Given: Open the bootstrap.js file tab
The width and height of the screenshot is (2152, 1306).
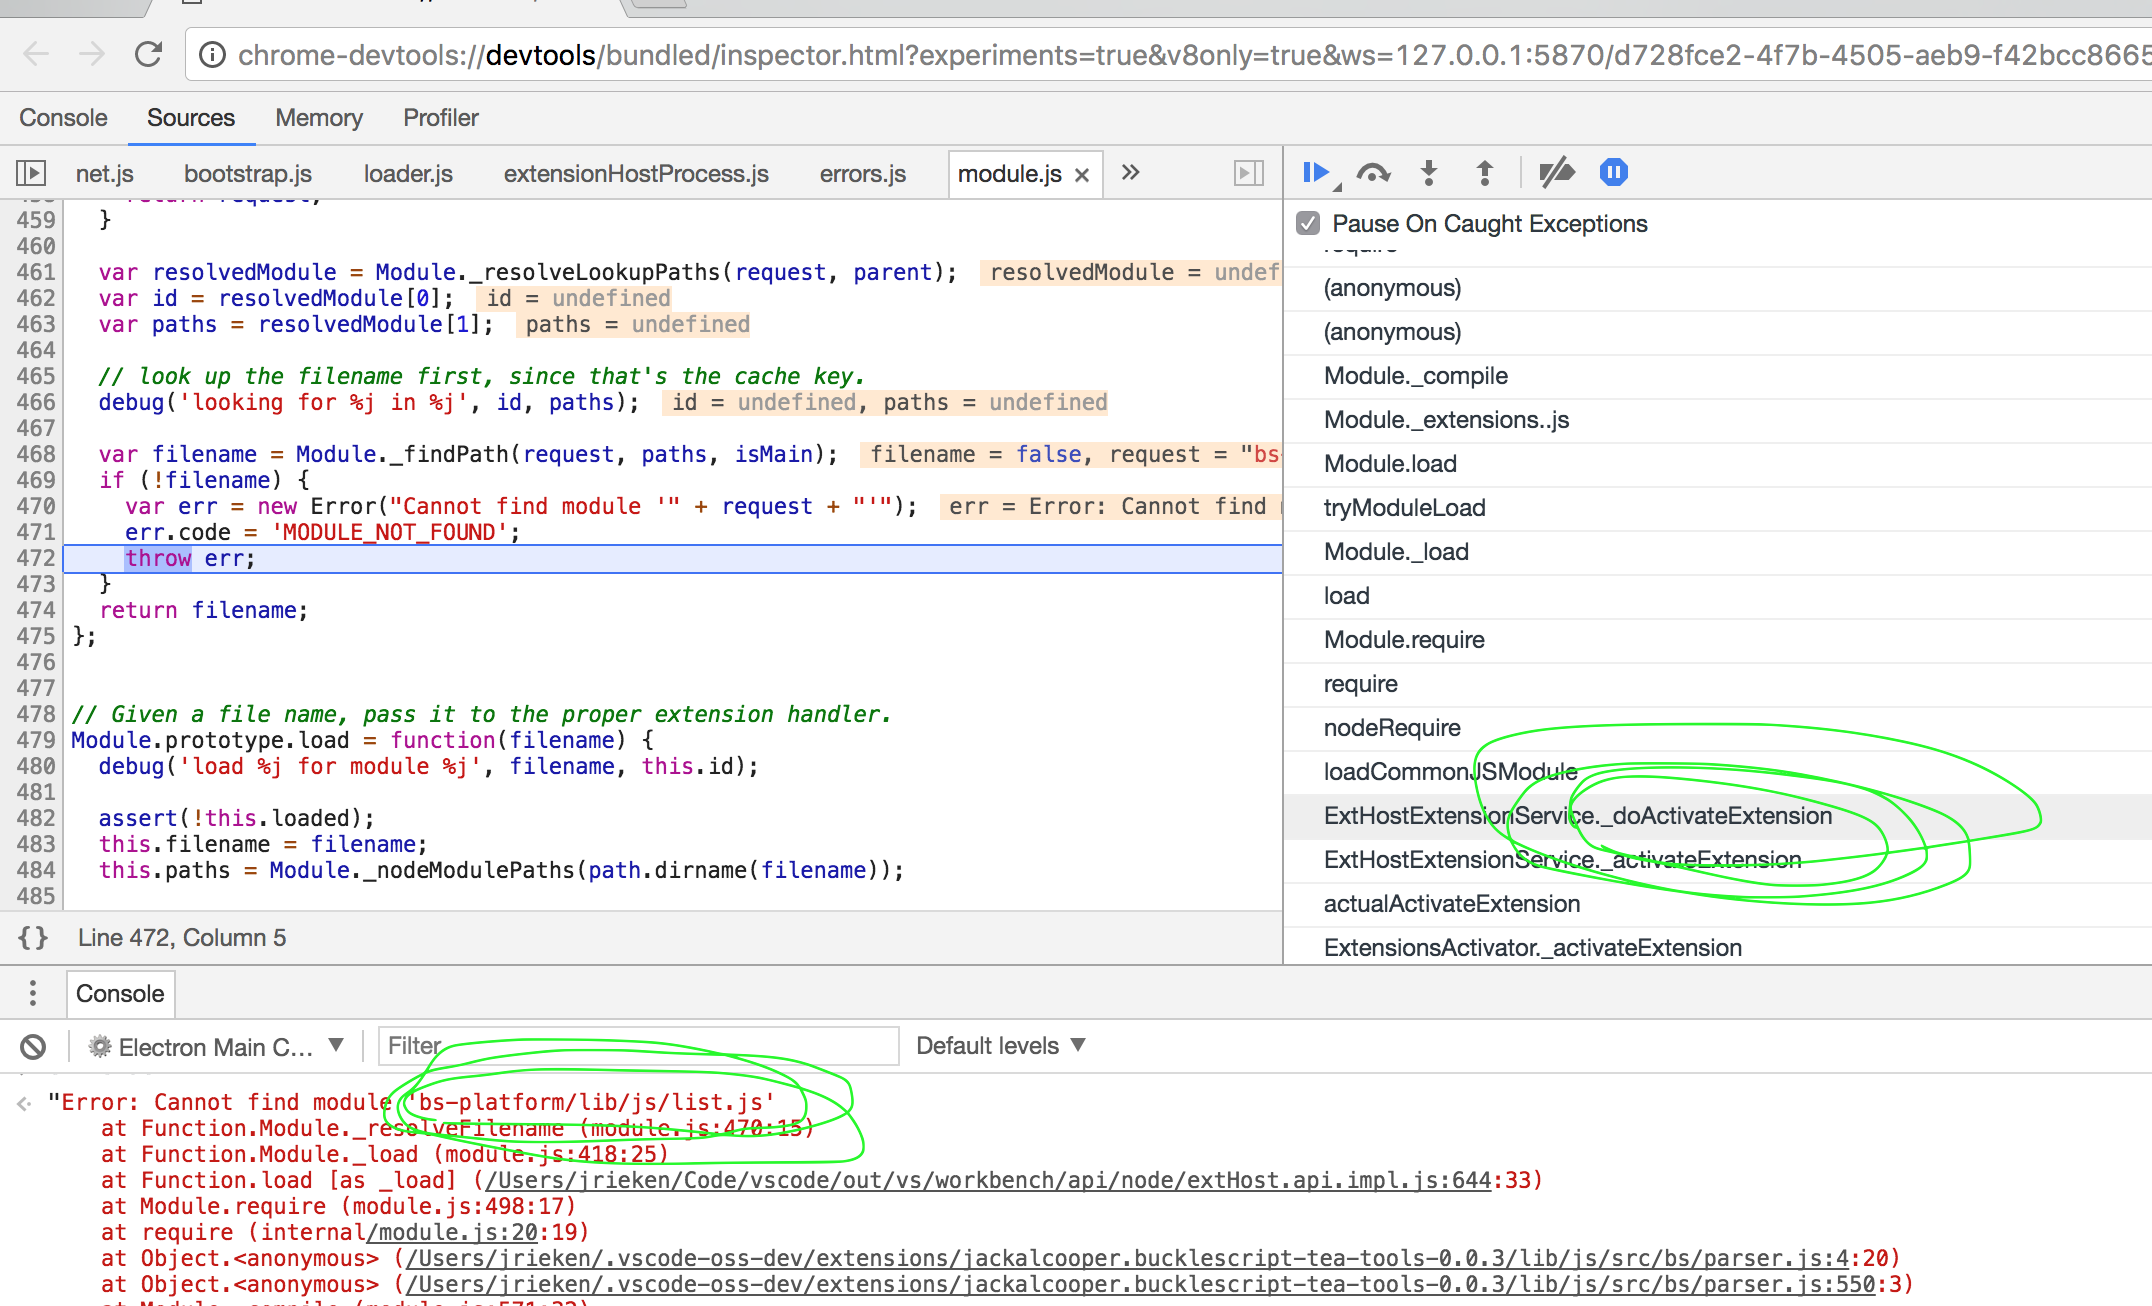Looking at the screenshot, I should click(247, 172).
